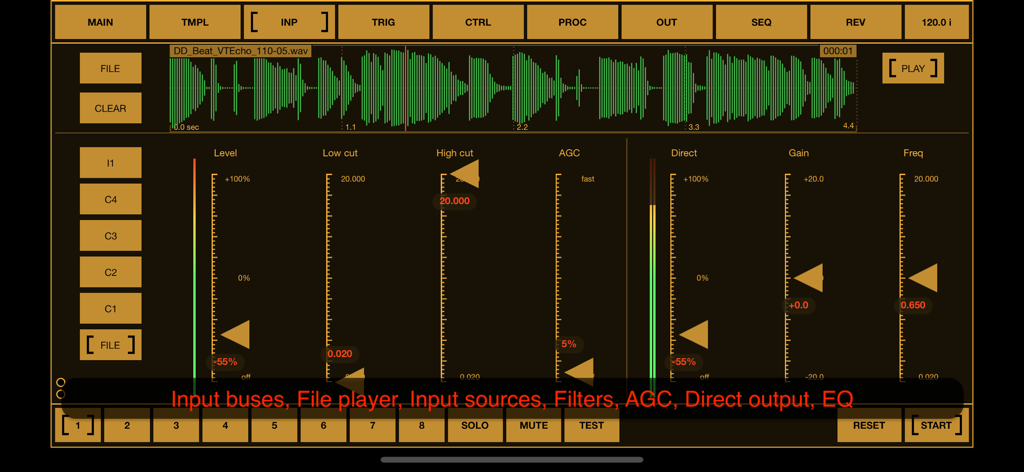Click the Direct value -55%
Viewport: 1024px width, 472px height.
683,362
